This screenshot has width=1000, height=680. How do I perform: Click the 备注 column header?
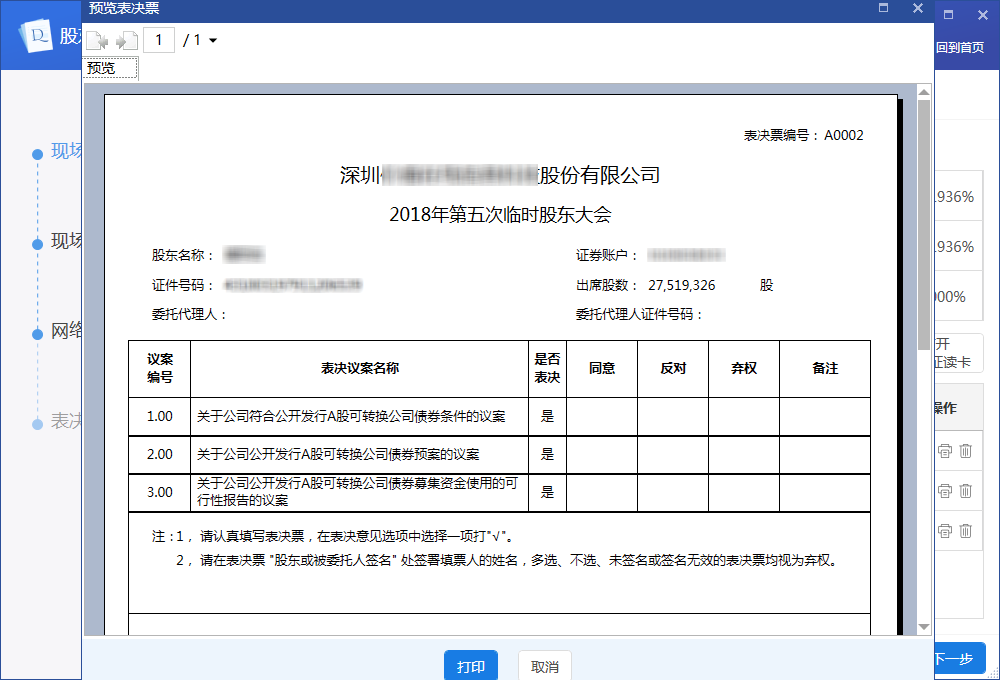pos(825,369)
